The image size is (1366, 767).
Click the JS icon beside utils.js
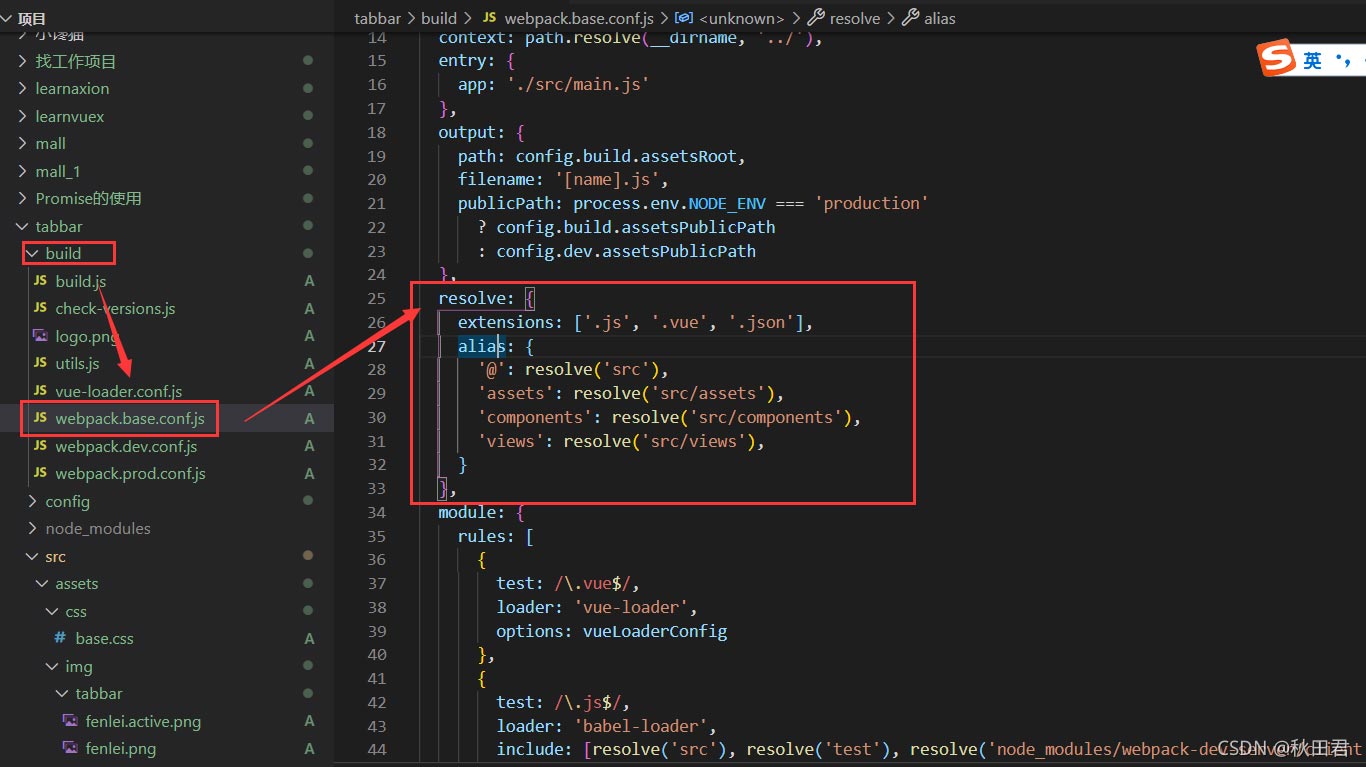[x=40, y=363]
